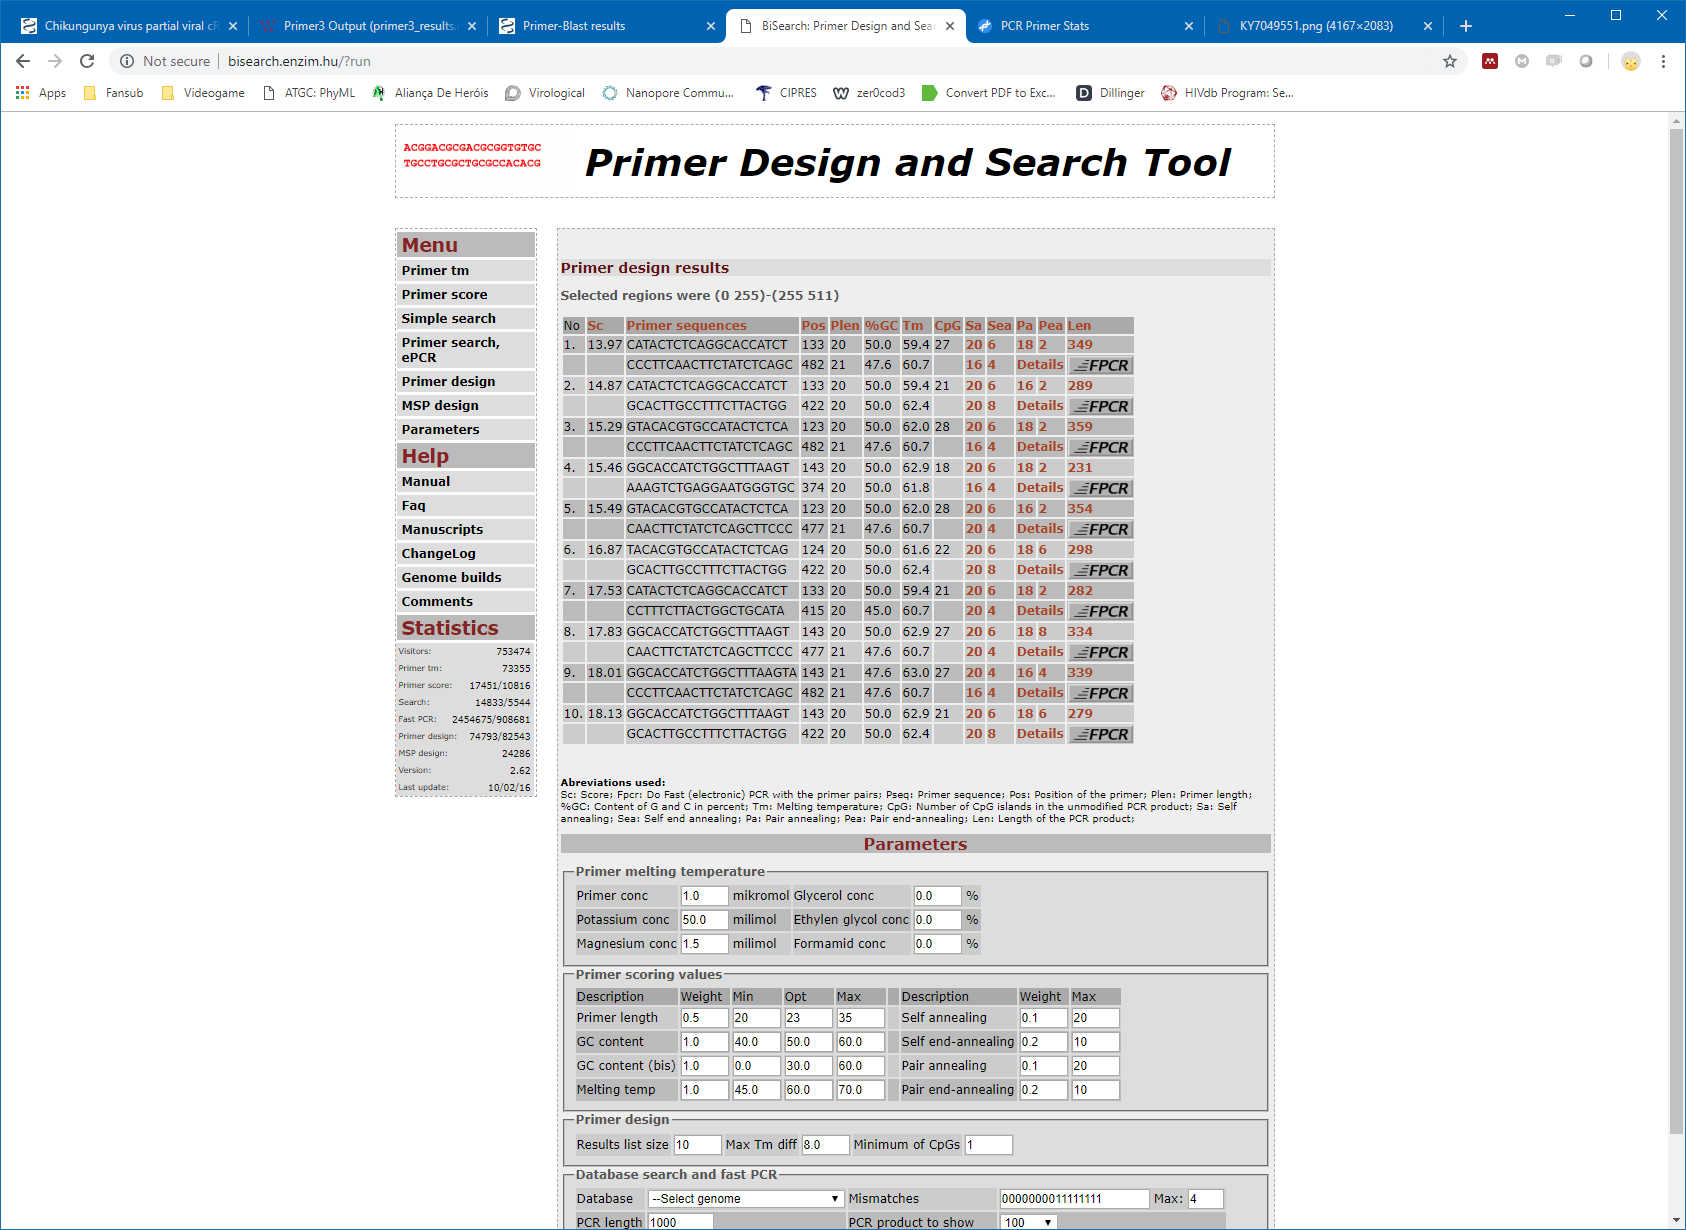Click the browser Back arrow
Viewport: 1686px width, 1230px height.
click(23, 61)
